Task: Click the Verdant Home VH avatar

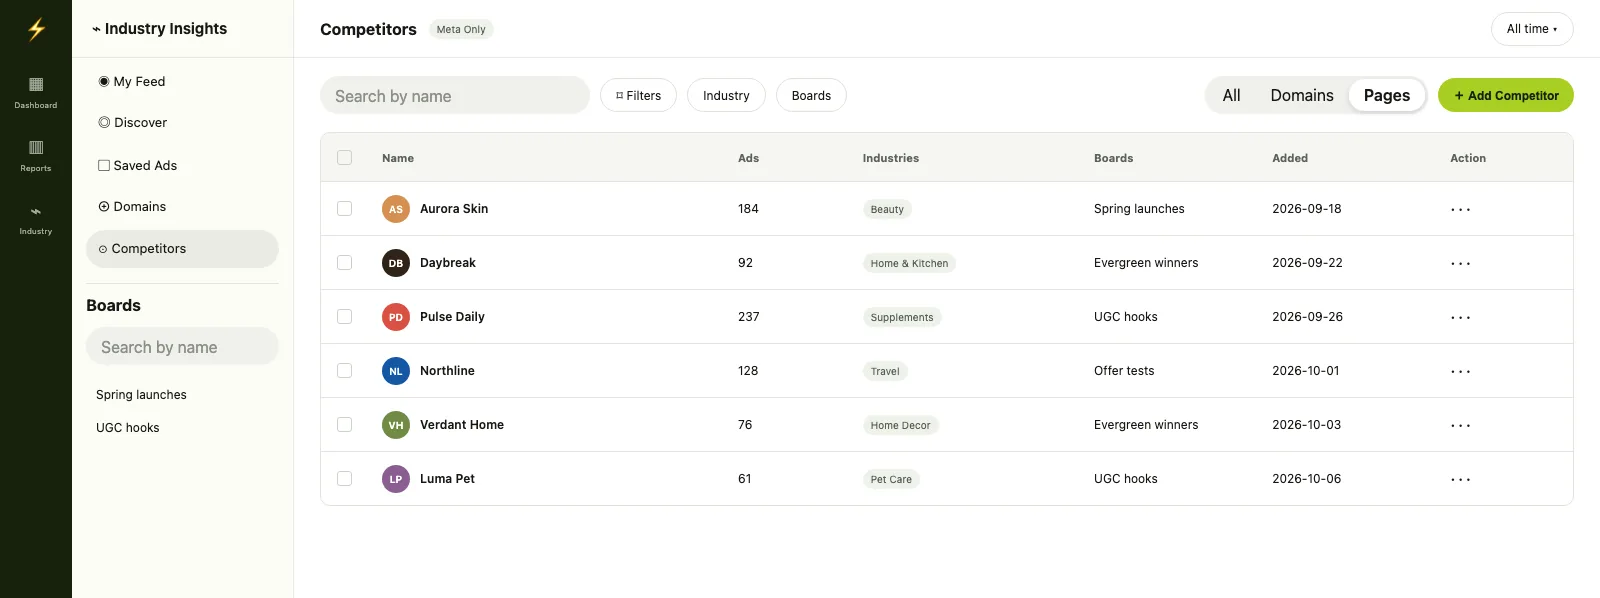Action: pyautogui.click(x=396, y=425)
